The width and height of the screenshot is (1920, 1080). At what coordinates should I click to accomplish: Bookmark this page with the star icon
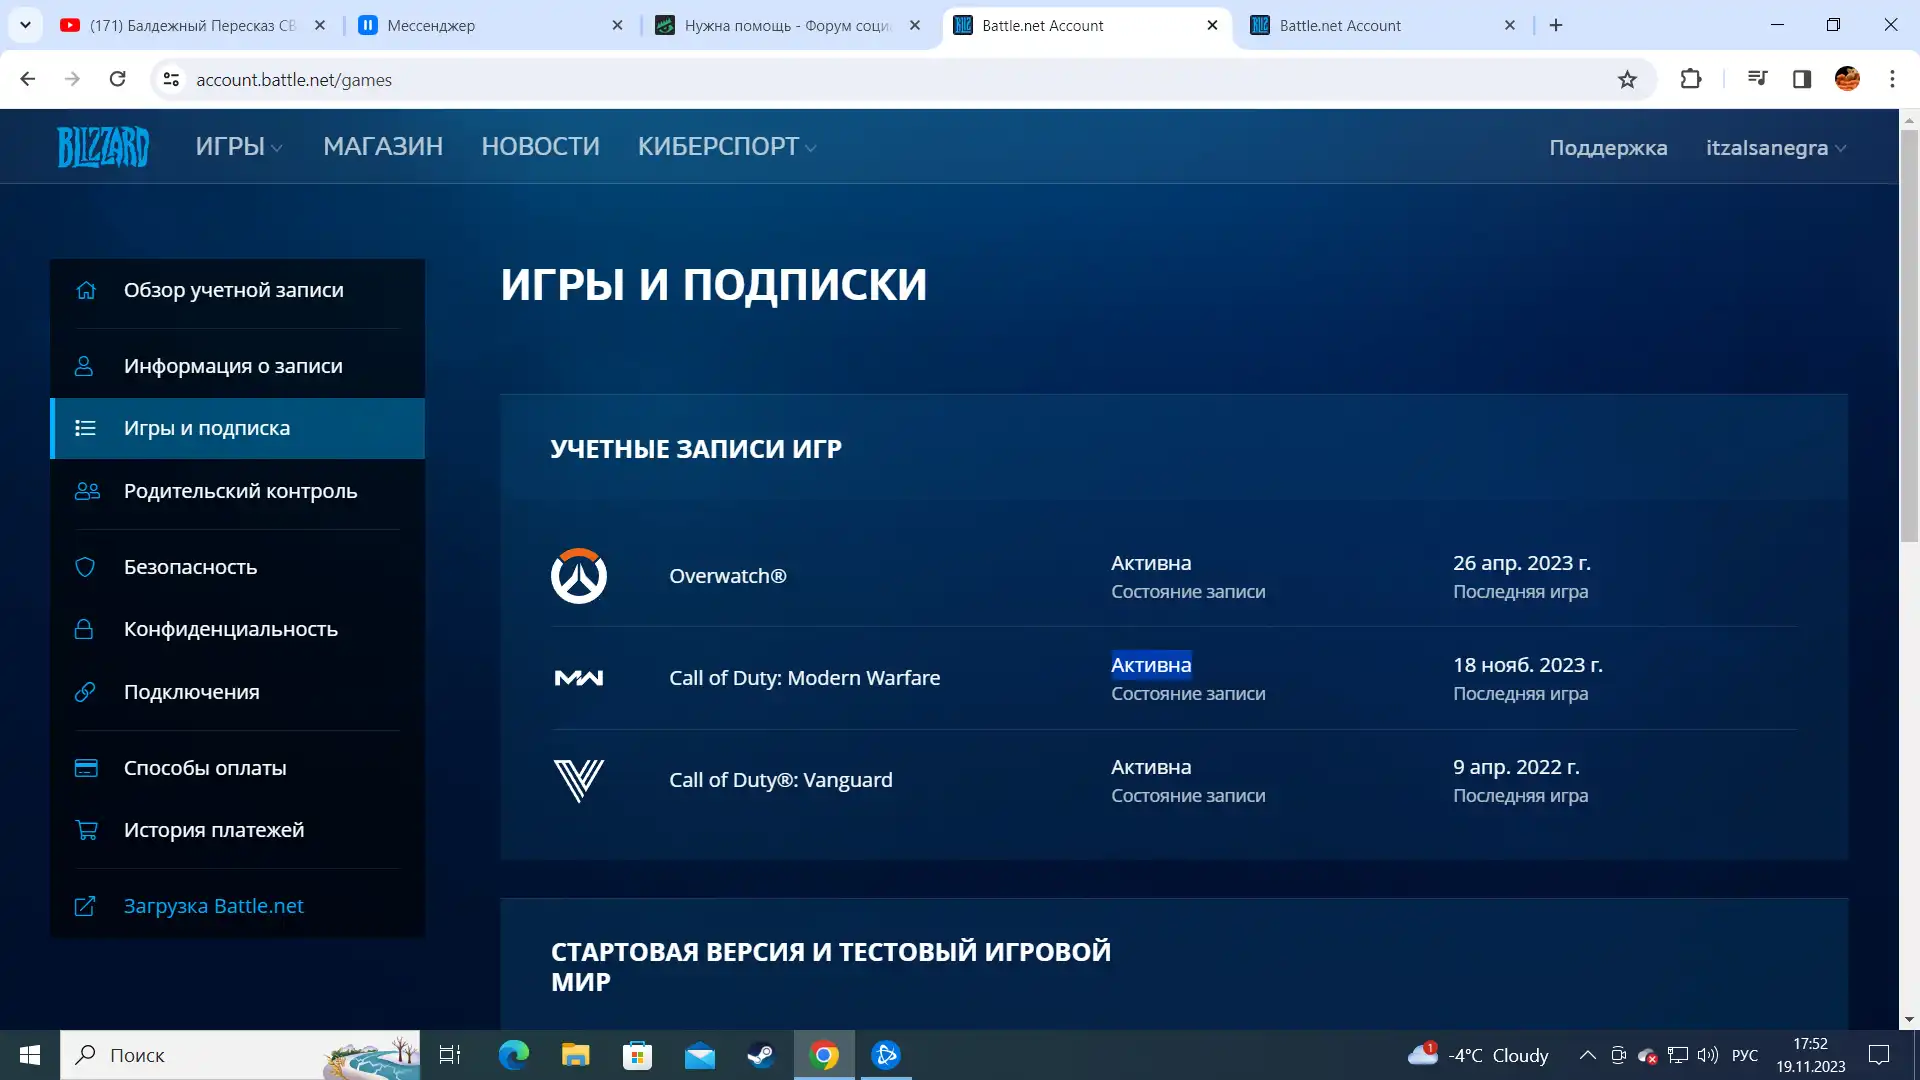[1627, 80]
